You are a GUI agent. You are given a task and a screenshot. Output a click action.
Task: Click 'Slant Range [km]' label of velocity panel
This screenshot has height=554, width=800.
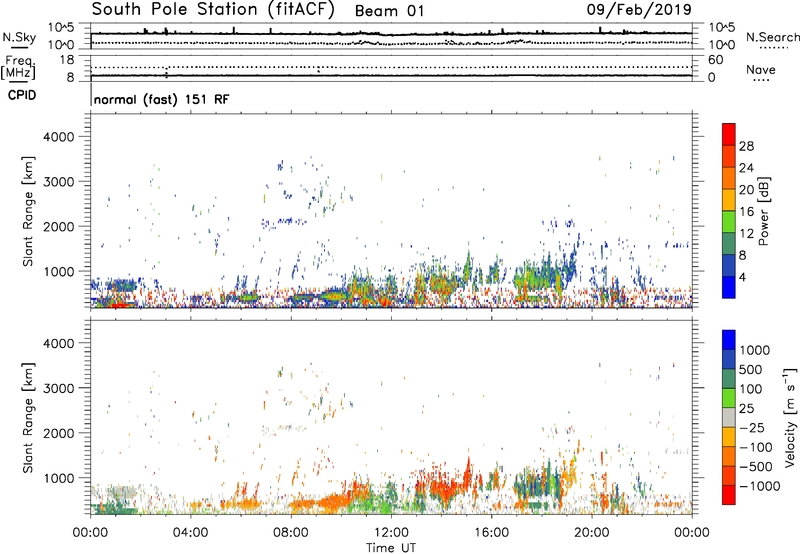pos(28,418)
